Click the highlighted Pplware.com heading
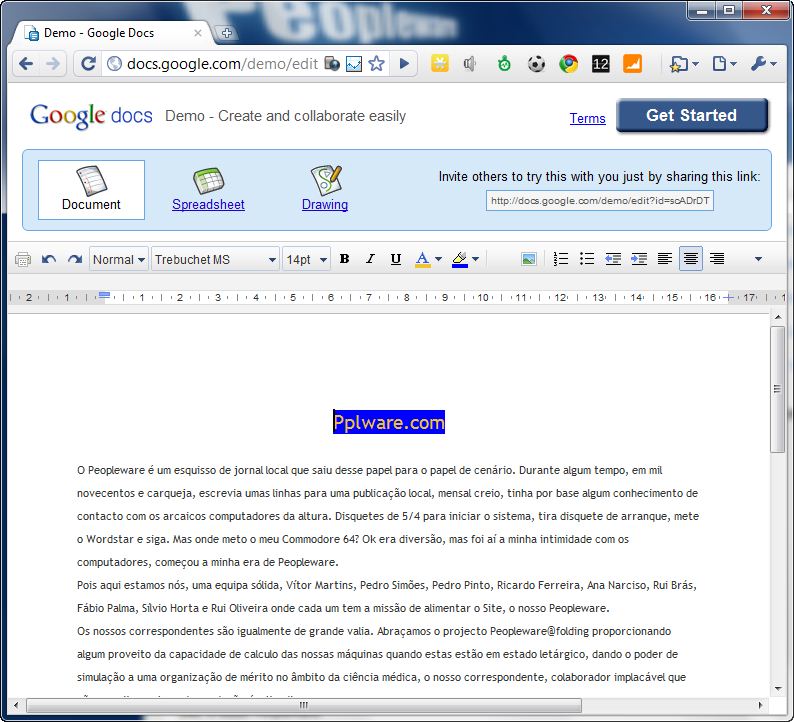 click(389, 422)
